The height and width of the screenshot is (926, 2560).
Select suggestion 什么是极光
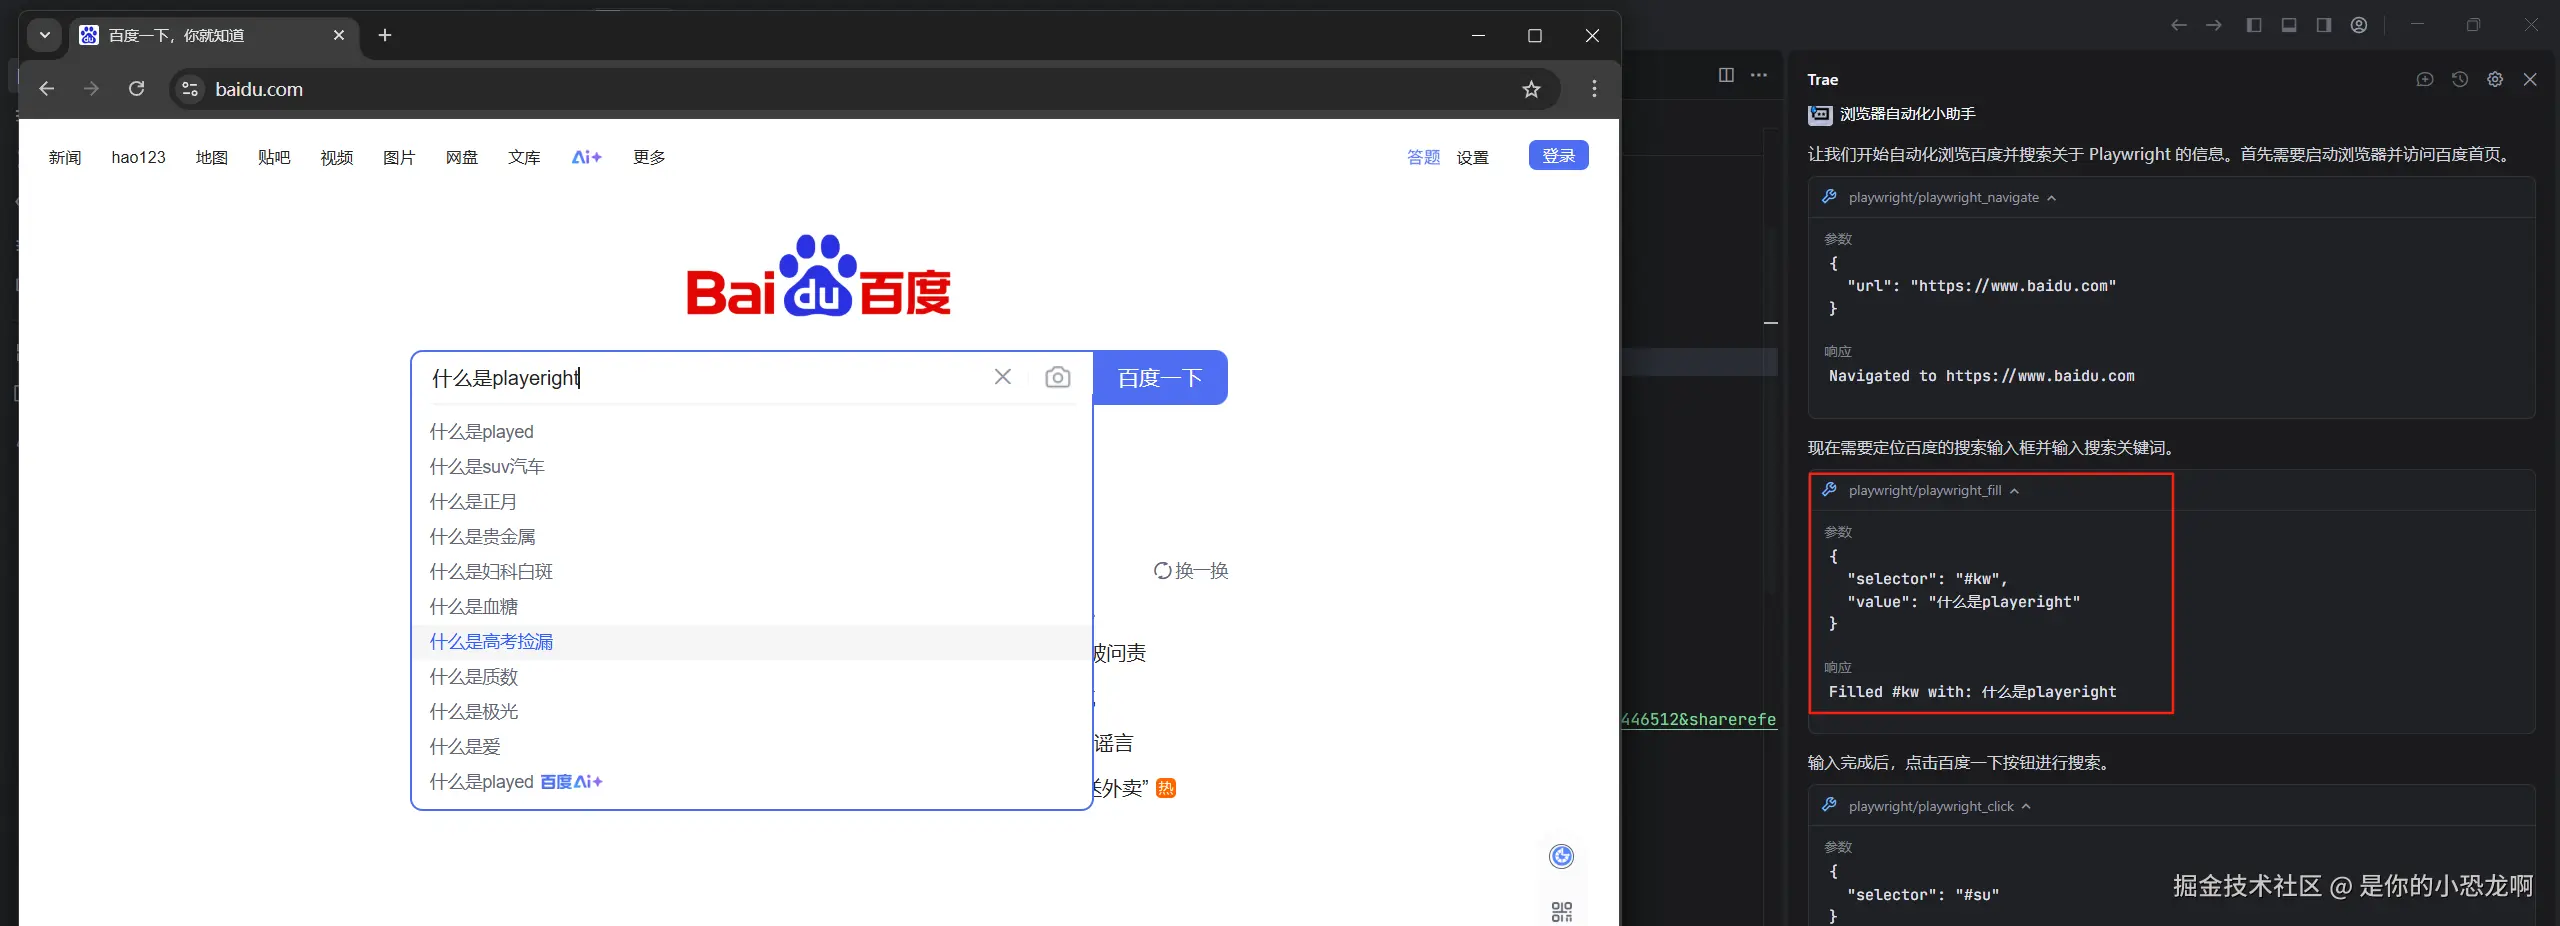coord(751,712)
